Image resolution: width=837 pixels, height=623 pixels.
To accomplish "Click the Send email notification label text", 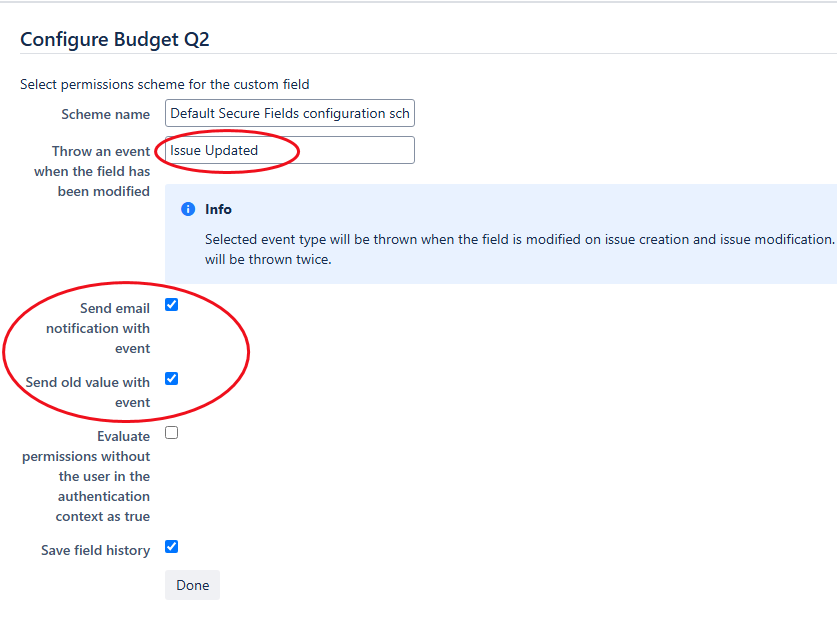I will [x=98, y=328].
